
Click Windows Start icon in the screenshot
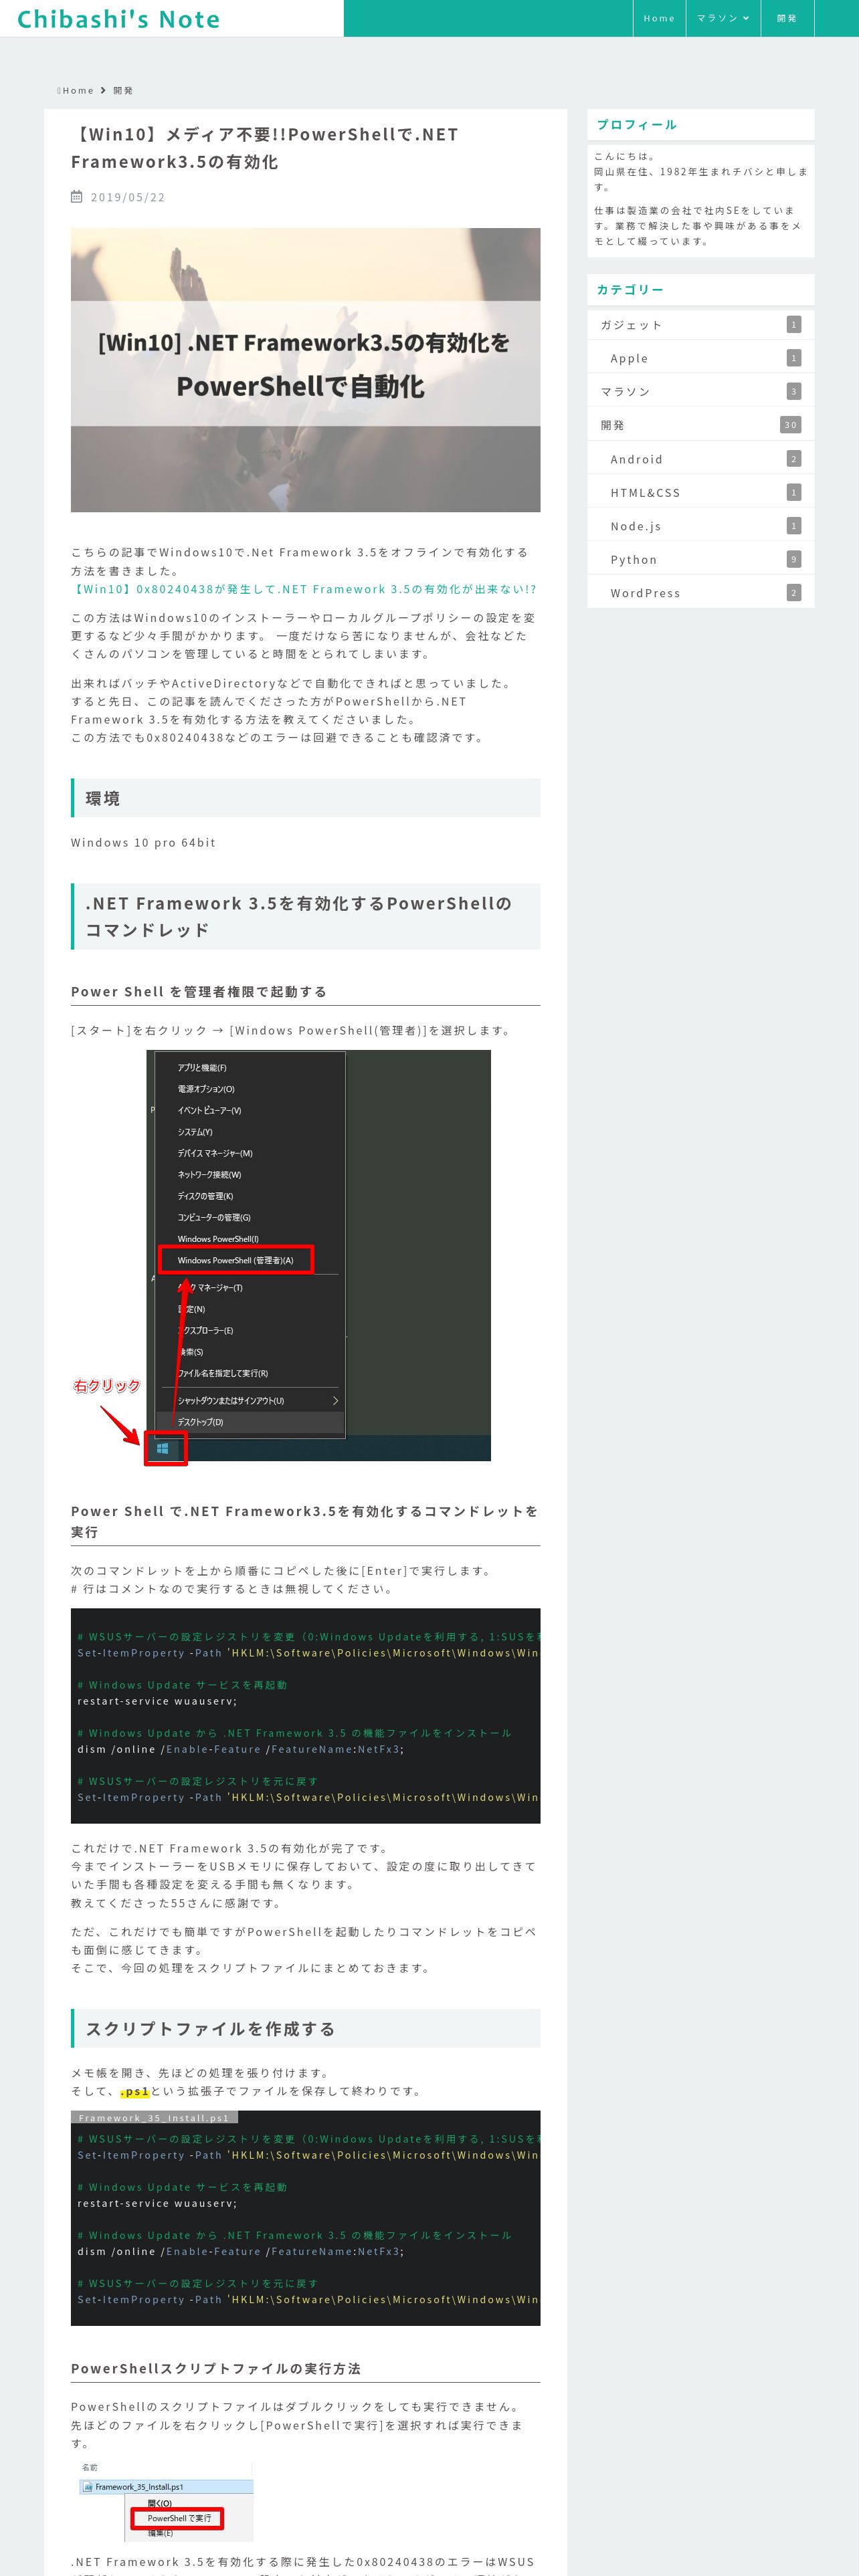[x=162, y=1449]
